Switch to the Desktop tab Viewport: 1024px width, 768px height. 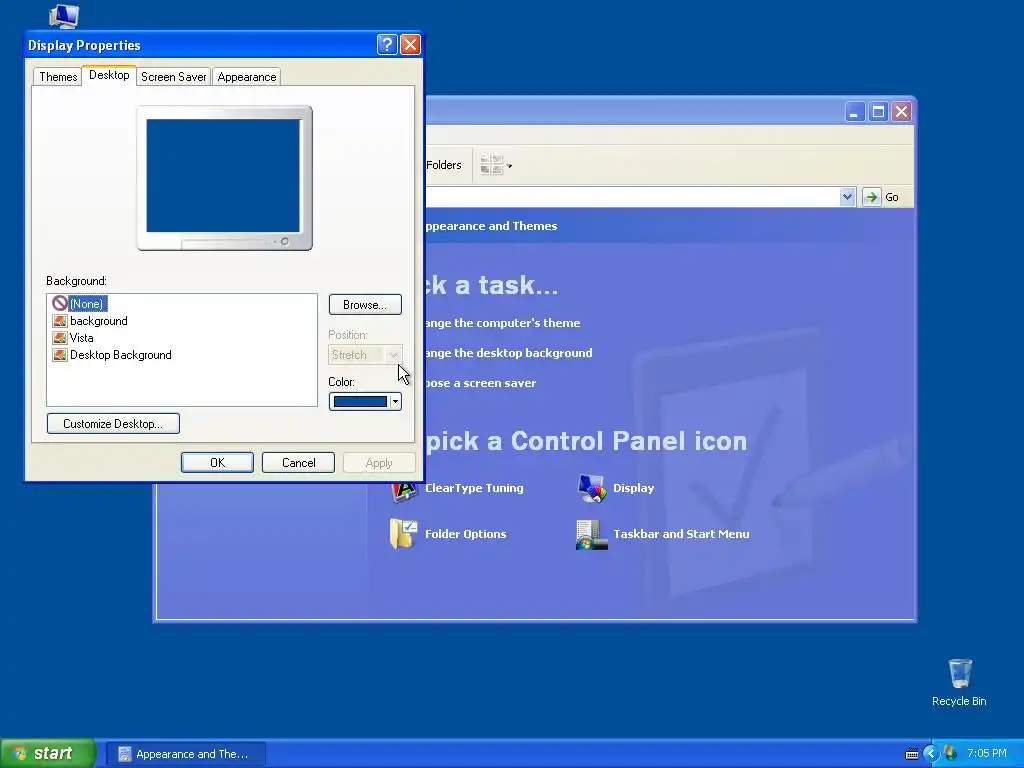(x=109, y=75)
